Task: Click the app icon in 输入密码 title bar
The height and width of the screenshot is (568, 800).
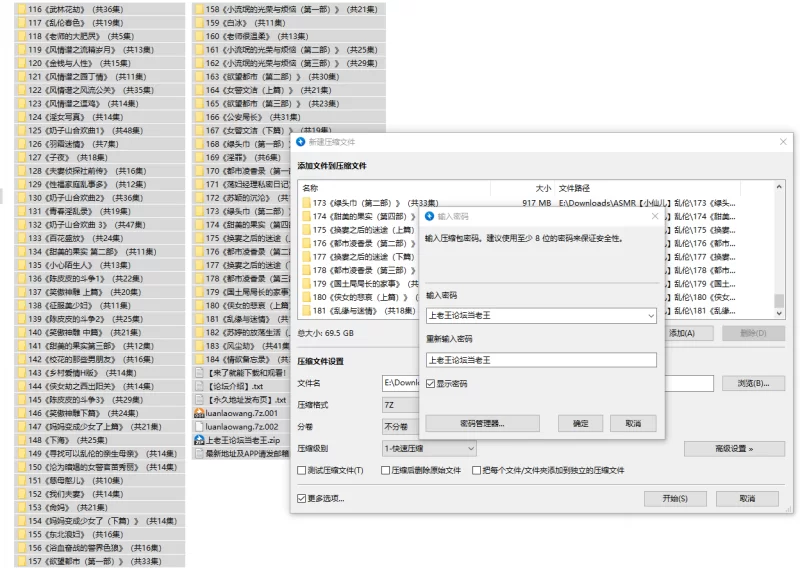Action: [x=430, y=216]
